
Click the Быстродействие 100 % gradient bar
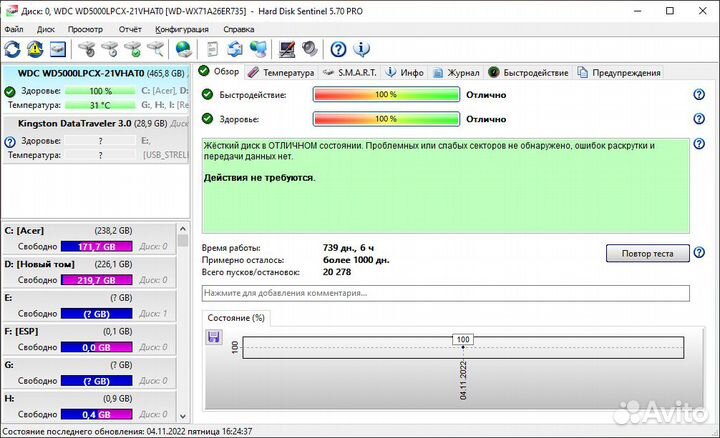tap(386, 95)
